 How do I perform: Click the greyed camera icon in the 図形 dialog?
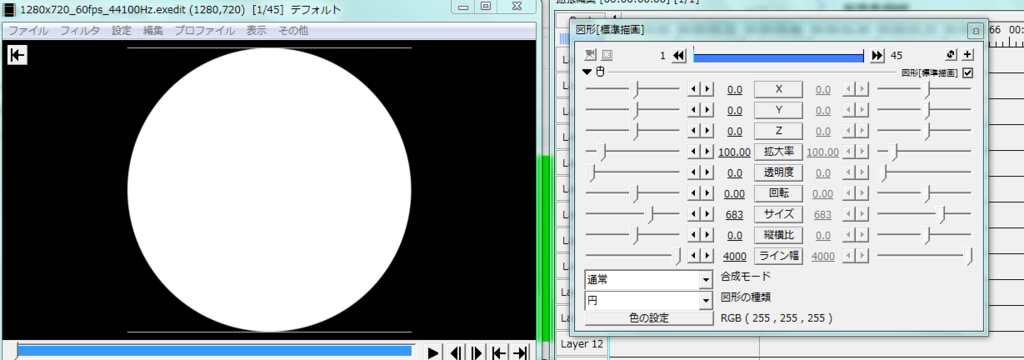pos(590,56)
